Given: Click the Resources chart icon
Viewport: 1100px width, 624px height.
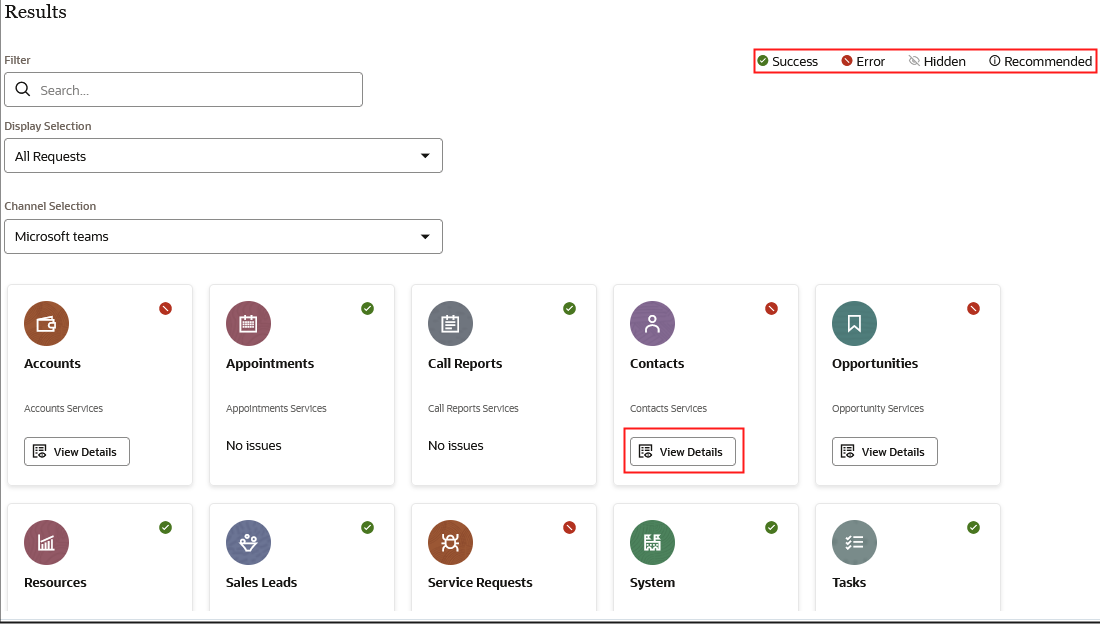Looking at the screenshot, I should pyautogui.click(x=46, y=543).
